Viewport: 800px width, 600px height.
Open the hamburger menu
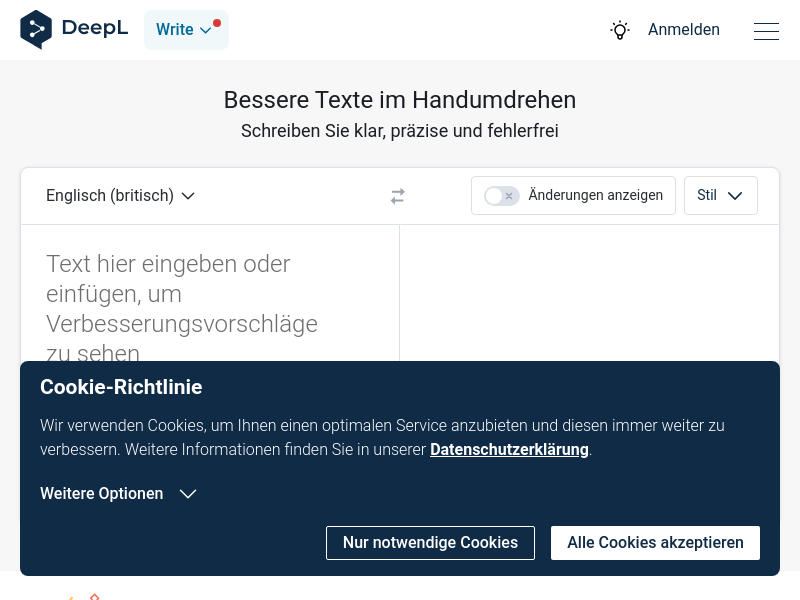coord(766,31)
